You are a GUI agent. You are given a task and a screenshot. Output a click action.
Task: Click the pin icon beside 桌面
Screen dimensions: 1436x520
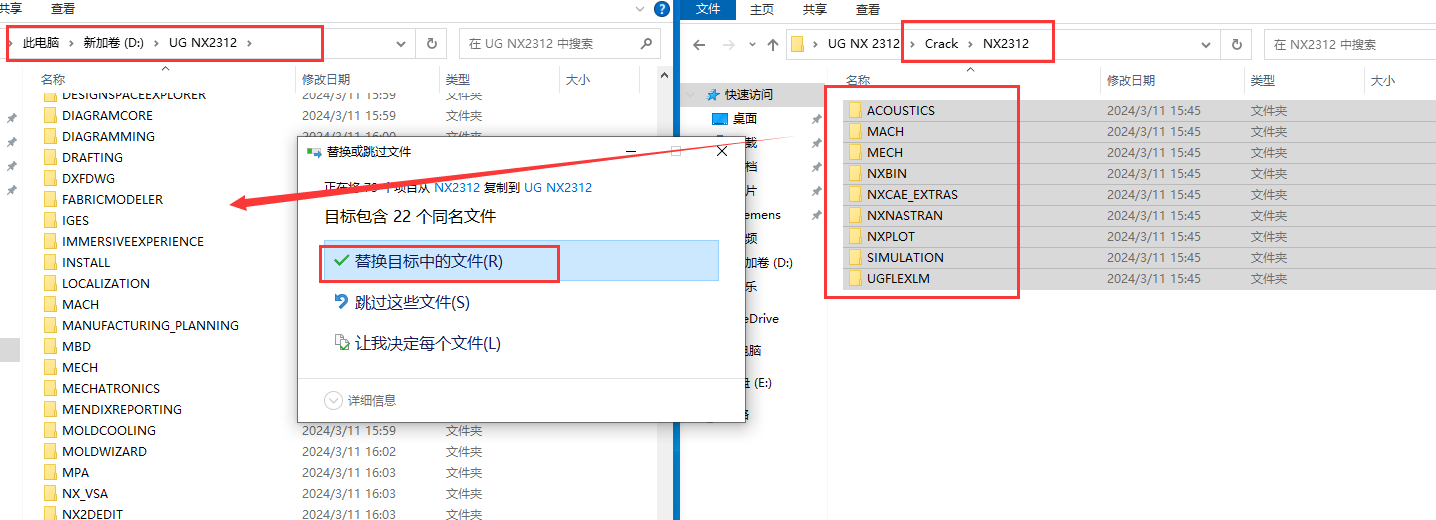point(816,119)
